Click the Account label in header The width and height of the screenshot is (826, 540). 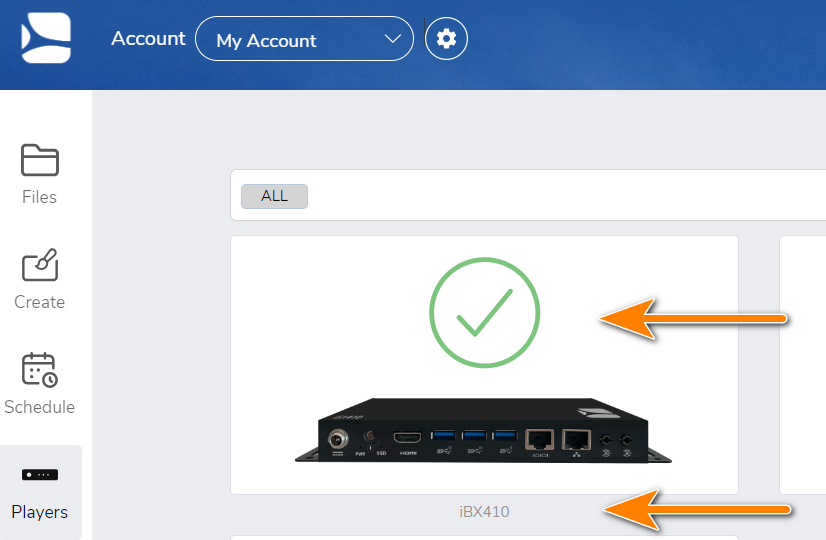tap(148, 38)
